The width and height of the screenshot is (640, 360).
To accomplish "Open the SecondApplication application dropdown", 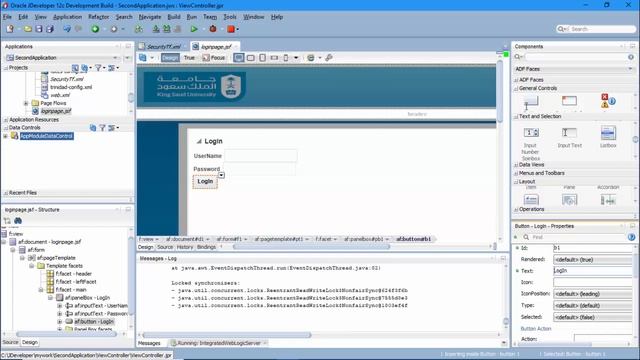I will pyautogui.click(x=115, y=58).
